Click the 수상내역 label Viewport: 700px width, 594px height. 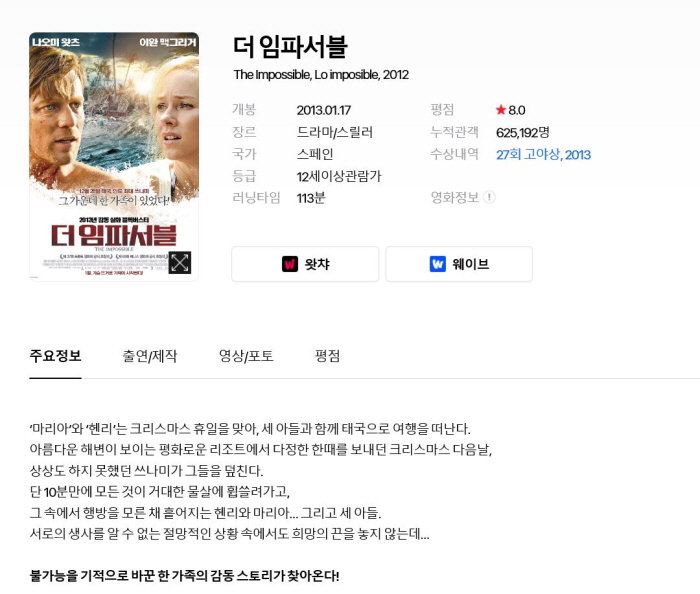click(x=454, y=154)
